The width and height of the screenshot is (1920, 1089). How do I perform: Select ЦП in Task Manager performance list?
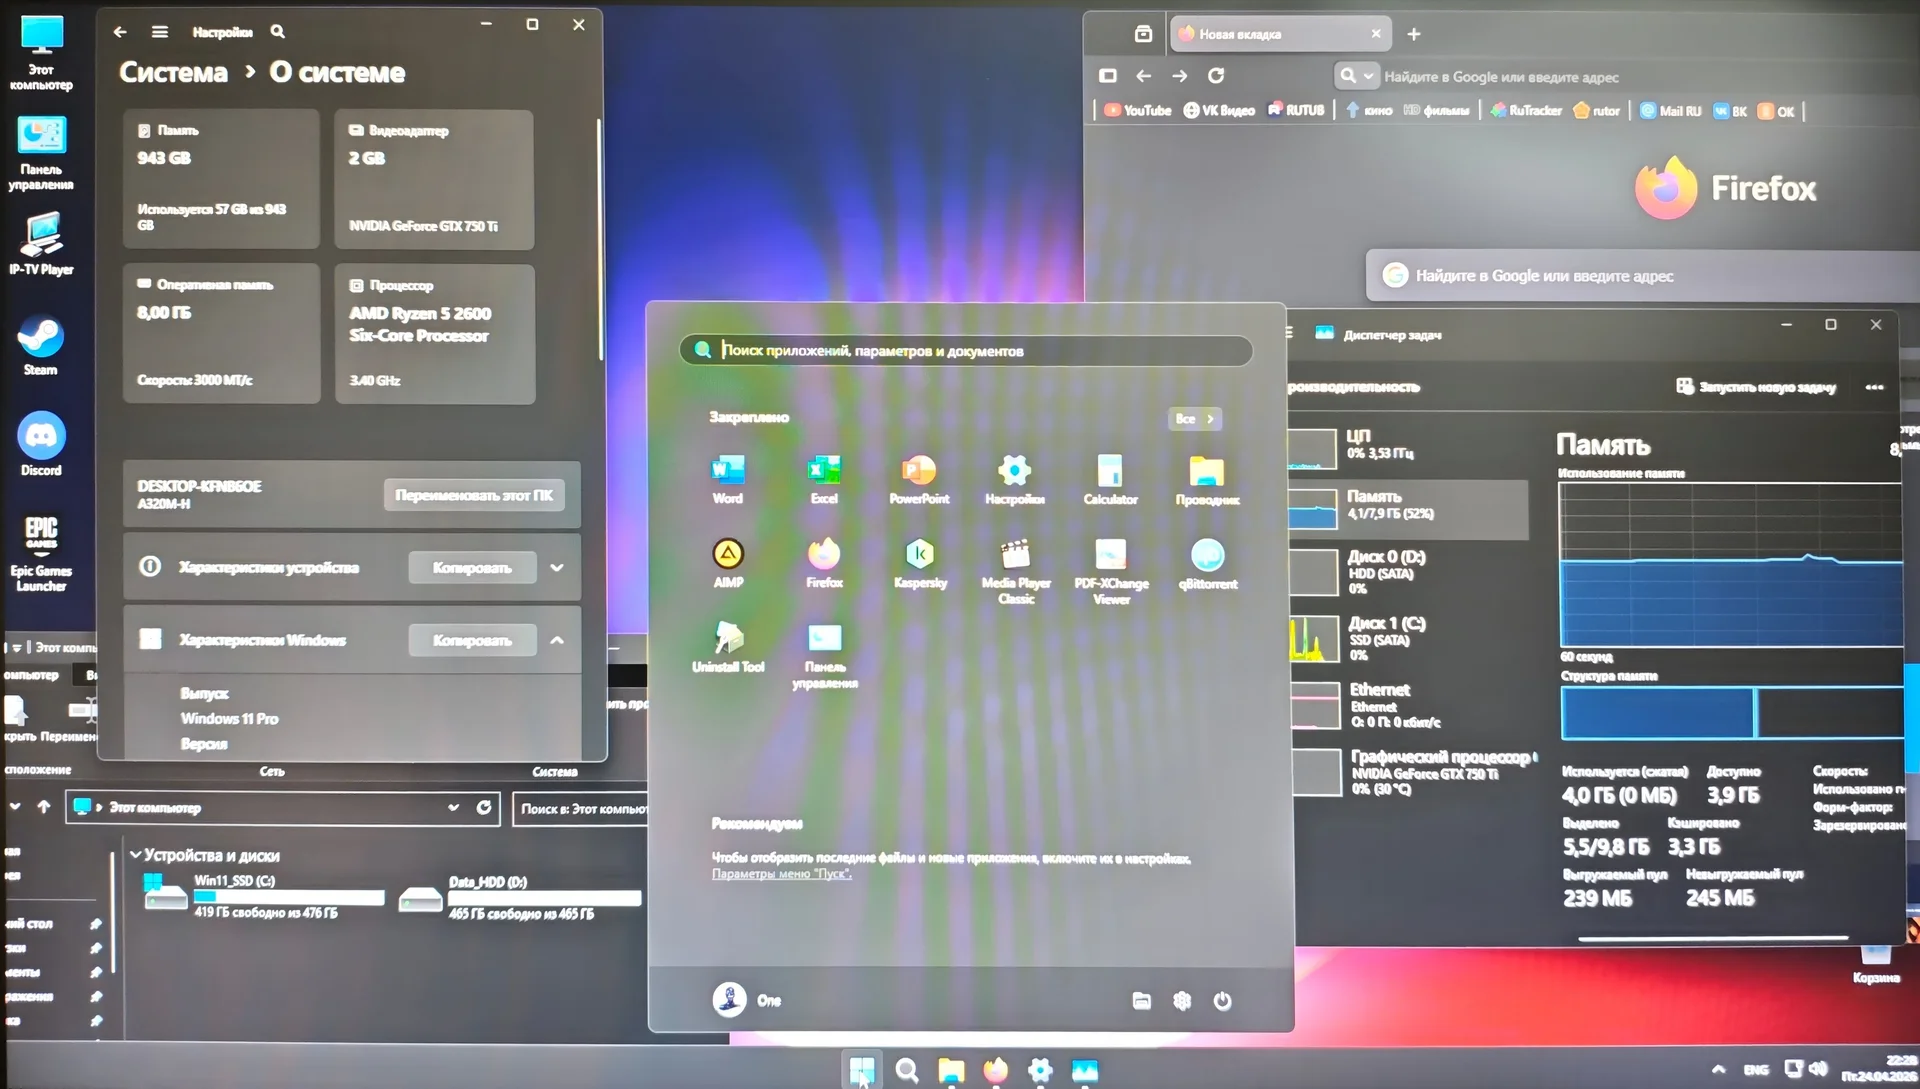point(1406,447)
